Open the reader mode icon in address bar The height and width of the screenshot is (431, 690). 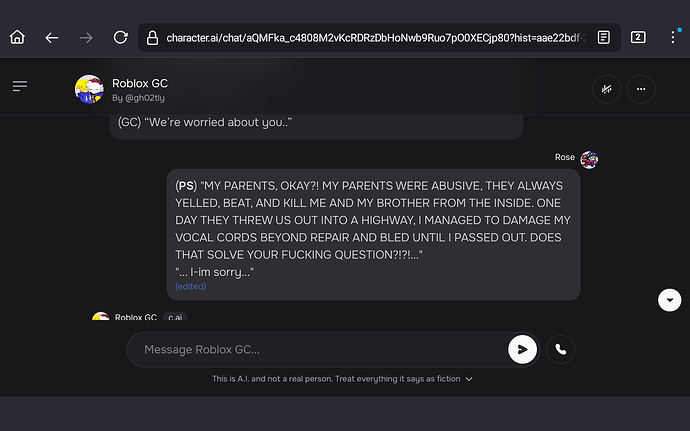pyautogui.click(x=603, y=37)
